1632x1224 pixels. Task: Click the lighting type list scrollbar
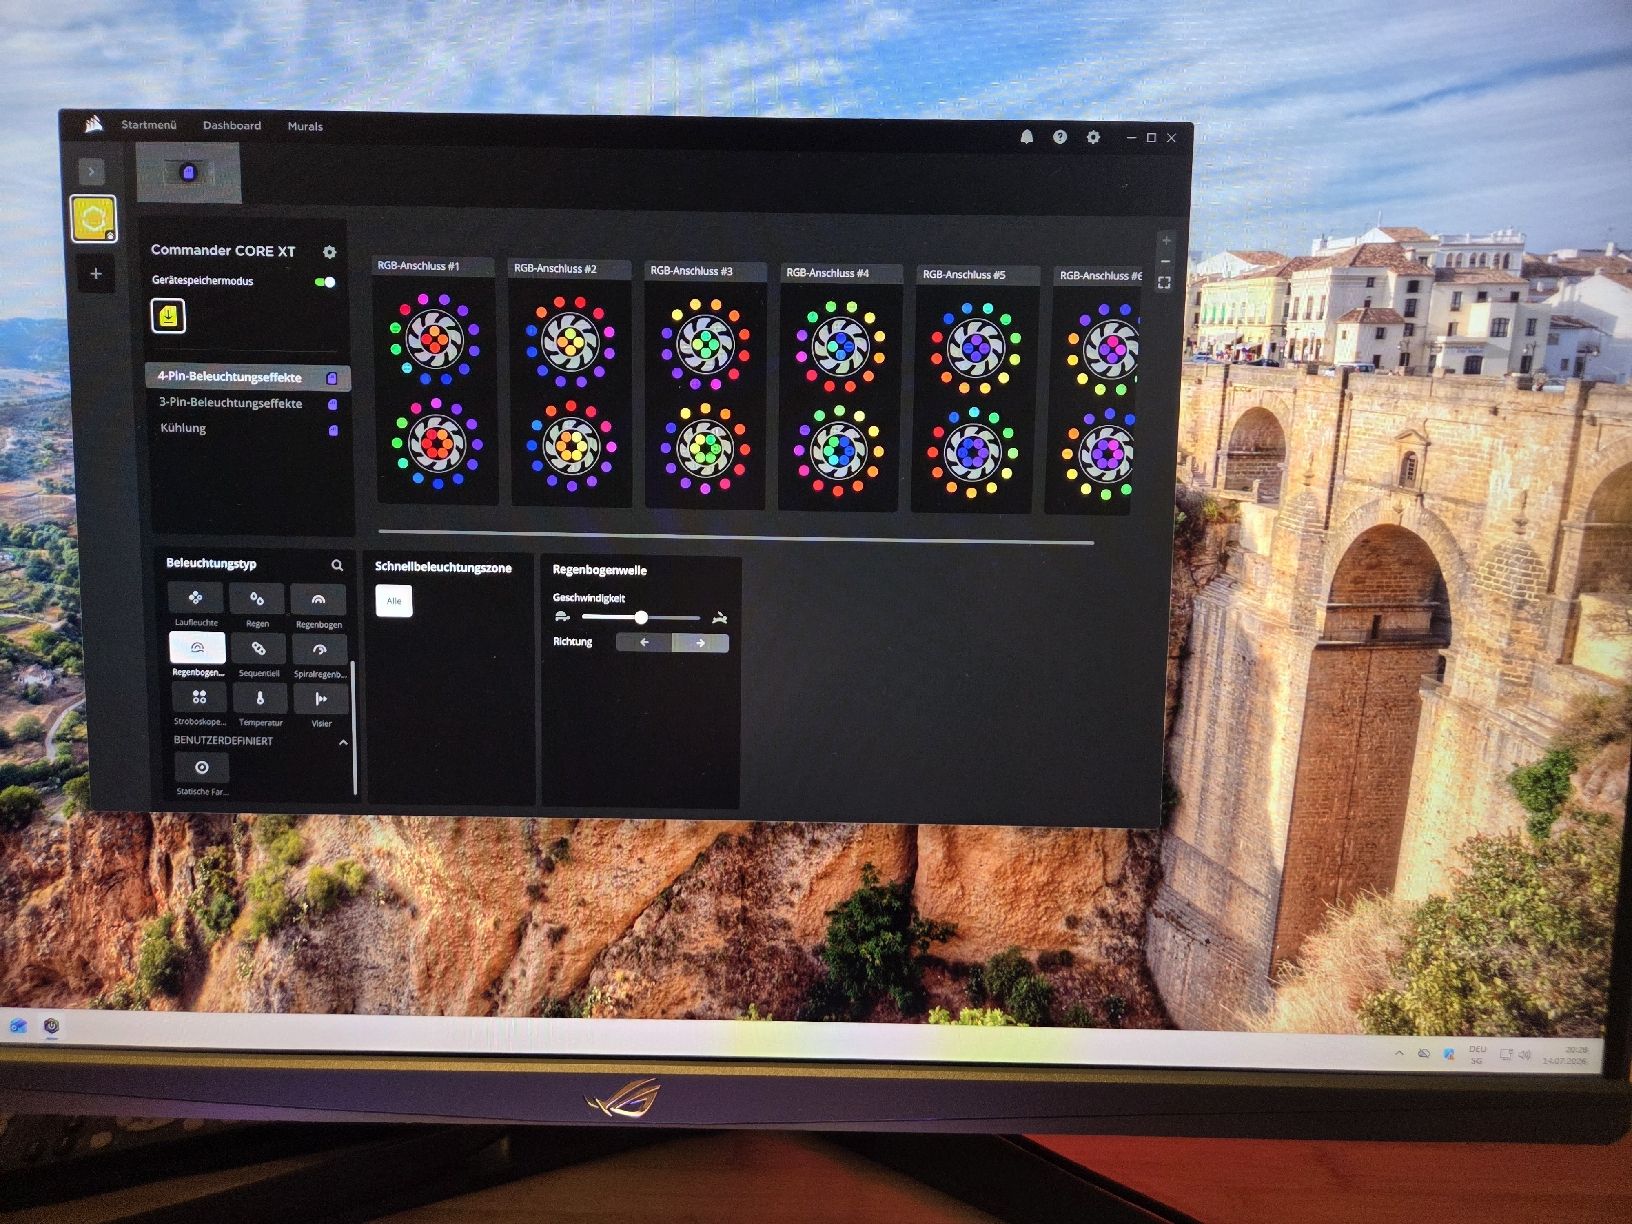(x=354, y=728)
